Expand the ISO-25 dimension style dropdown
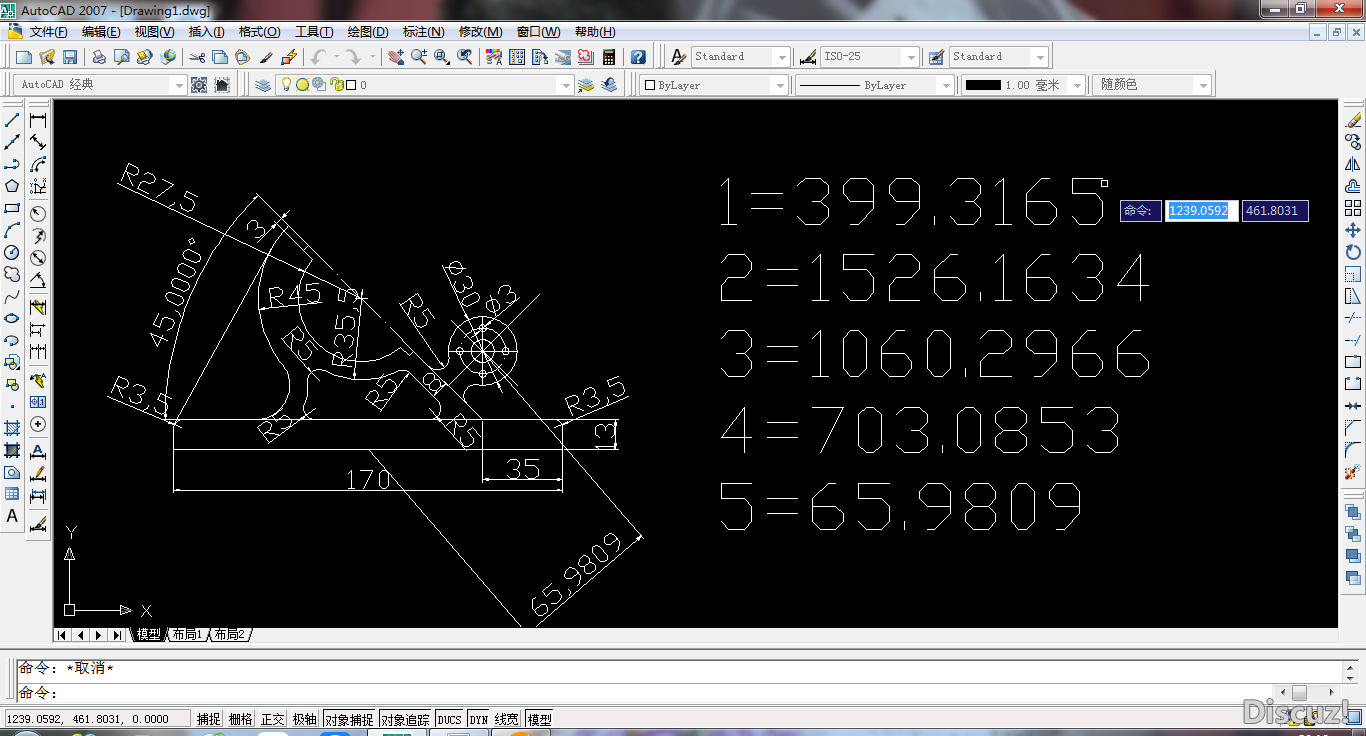The height and width of the screenshot is (736, 1366). [x=911, y=57]
